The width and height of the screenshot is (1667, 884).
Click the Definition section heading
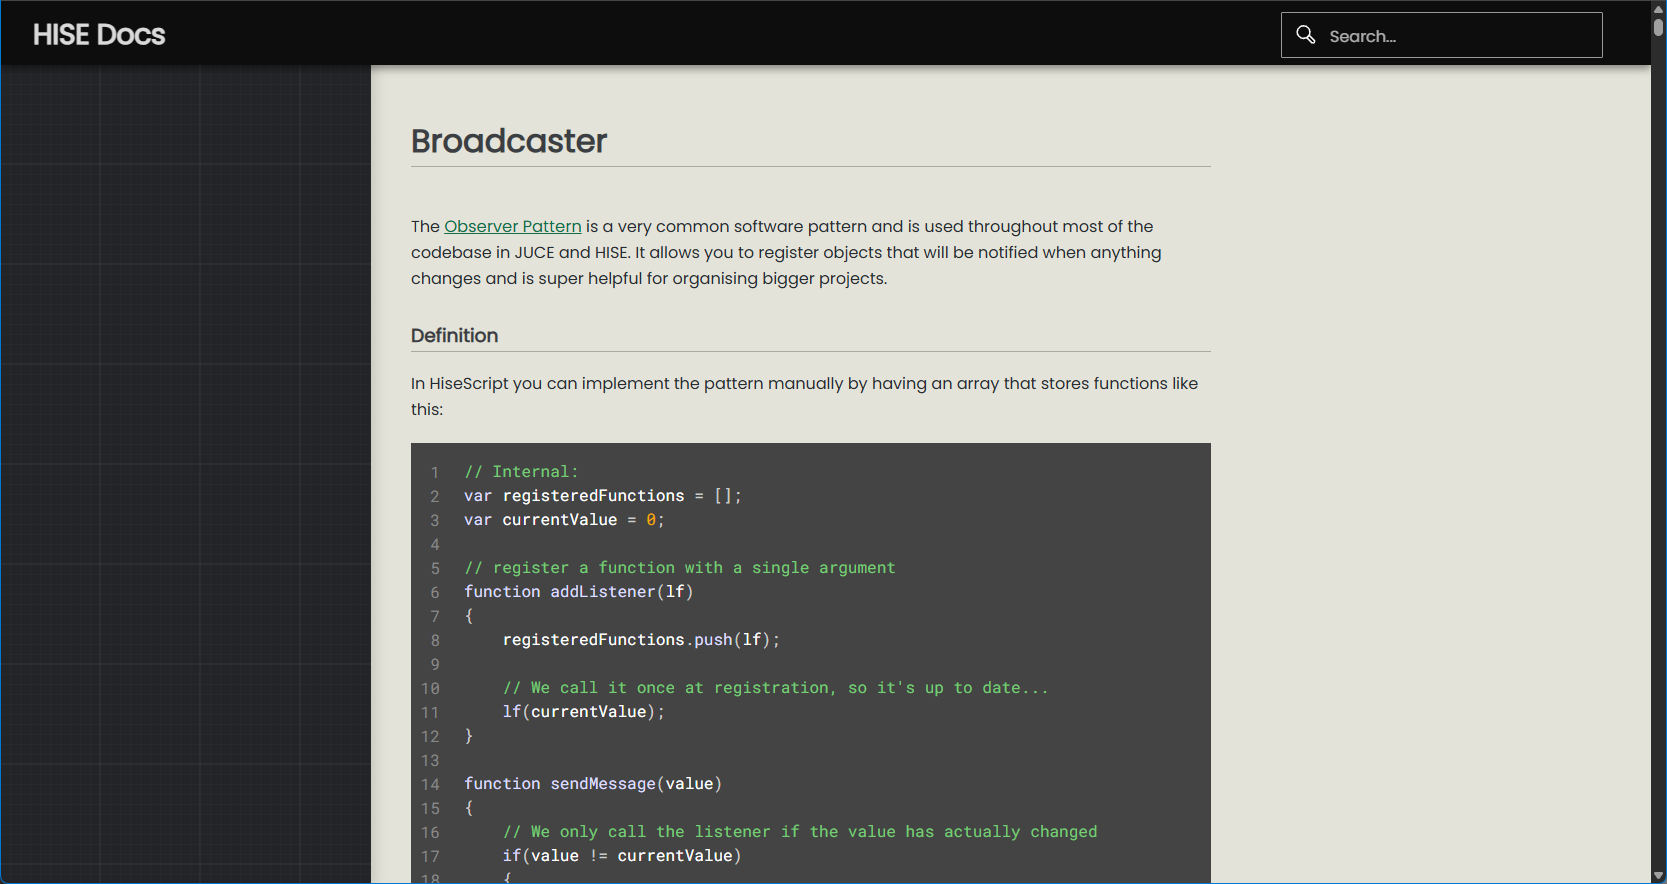coord(454,336)
